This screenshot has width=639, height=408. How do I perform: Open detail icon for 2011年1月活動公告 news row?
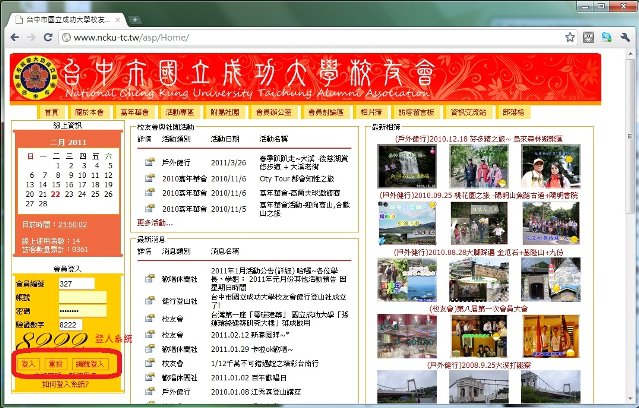(x=150, y=279)
